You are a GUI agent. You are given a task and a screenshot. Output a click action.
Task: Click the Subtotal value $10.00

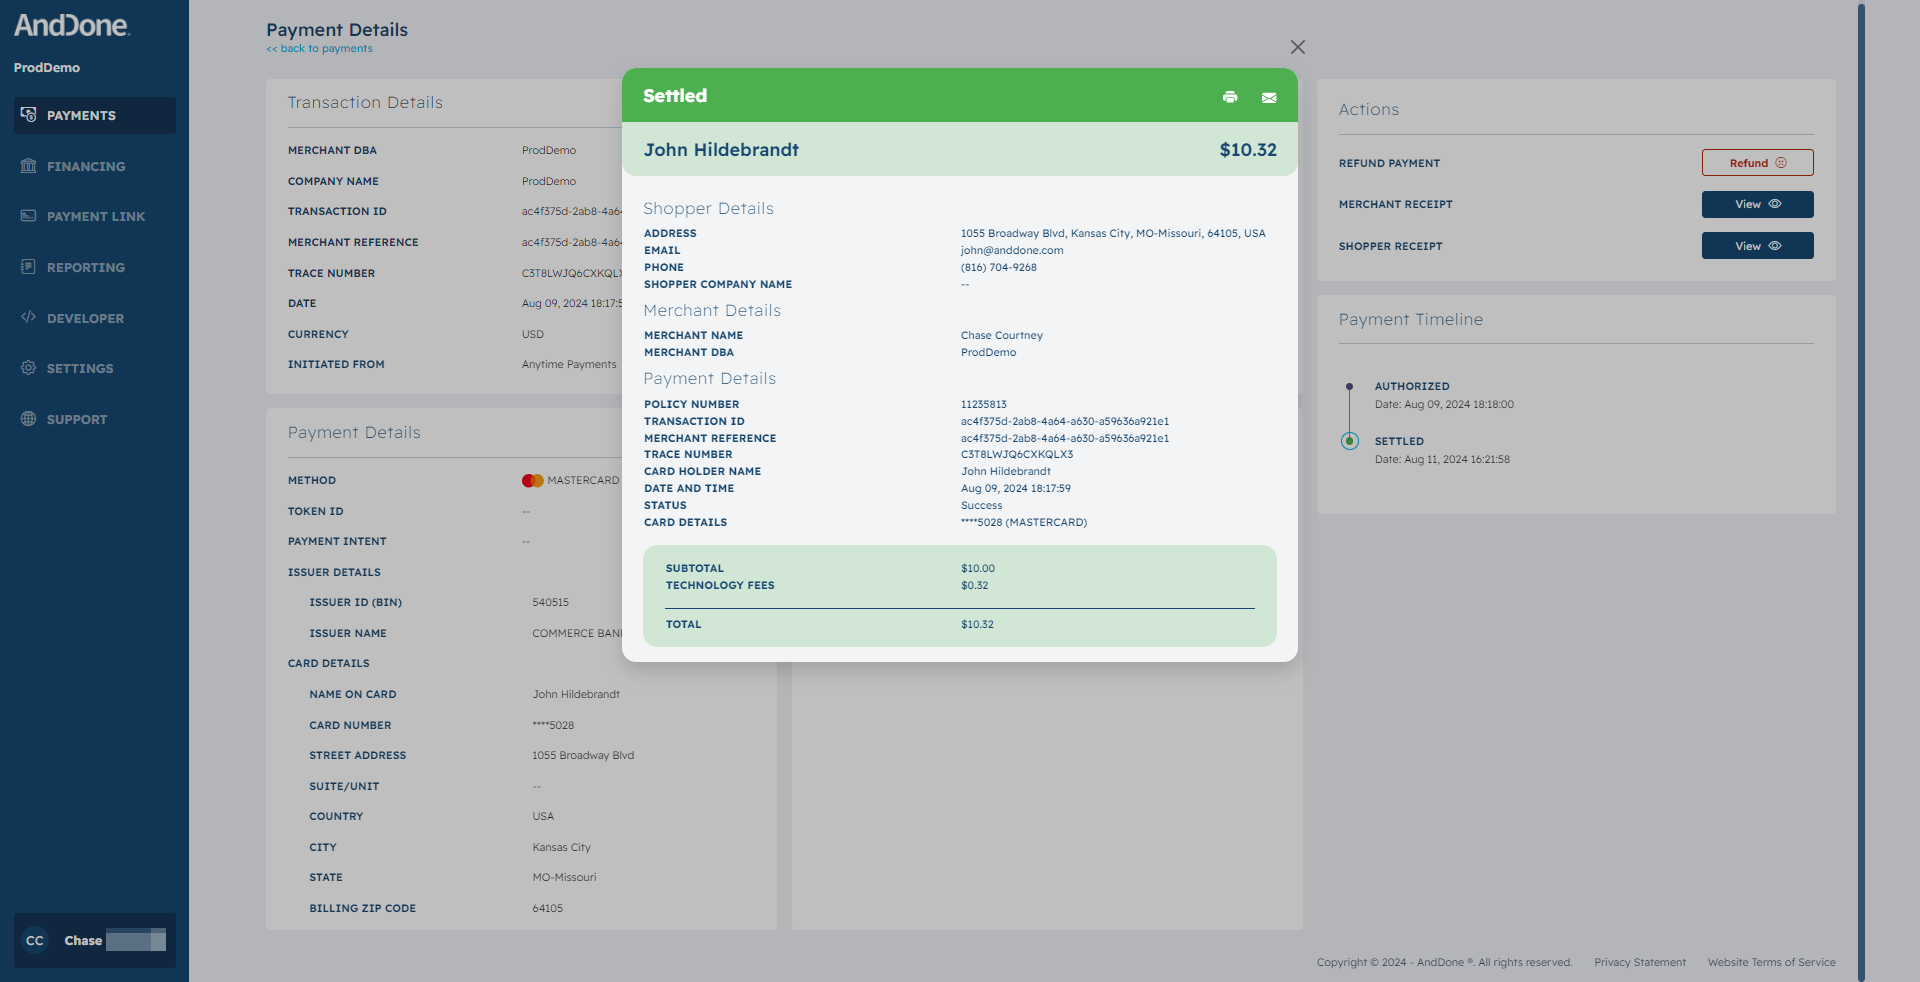click(x=977, y=568)
